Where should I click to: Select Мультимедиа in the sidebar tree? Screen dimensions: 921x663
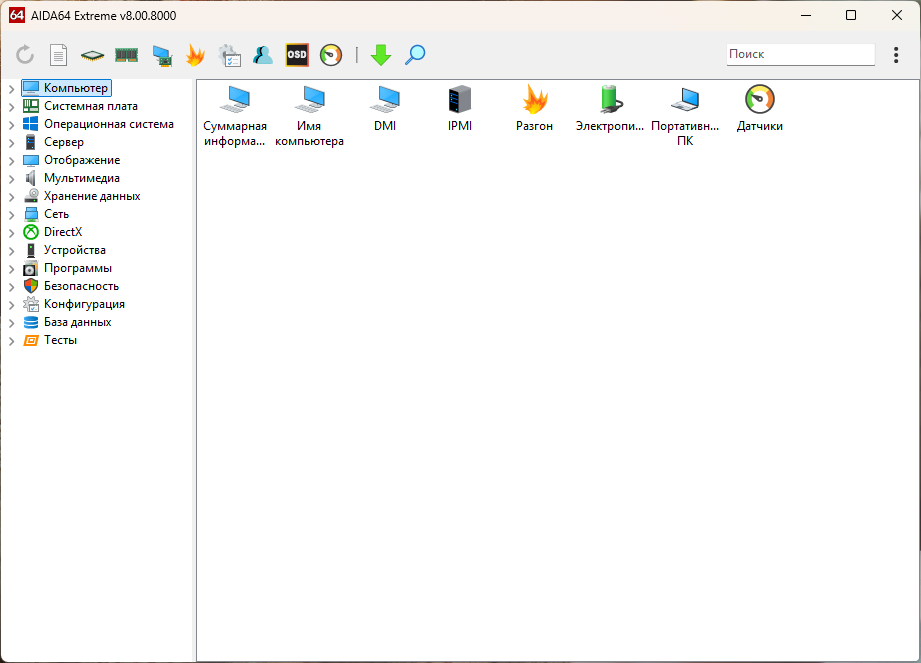click(x=71, y=178)
